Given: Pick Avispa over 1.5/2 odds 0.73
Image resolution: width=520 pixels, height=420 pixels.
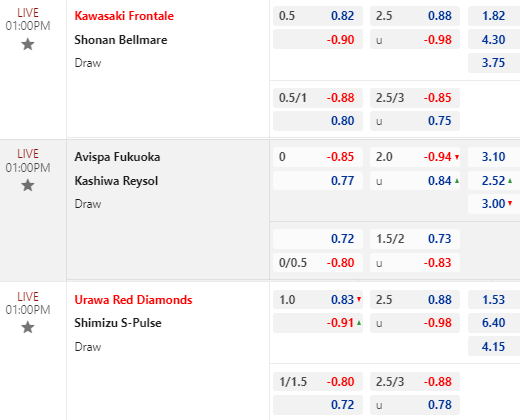Looking at the screenshot, I should [x=415, y=239].
